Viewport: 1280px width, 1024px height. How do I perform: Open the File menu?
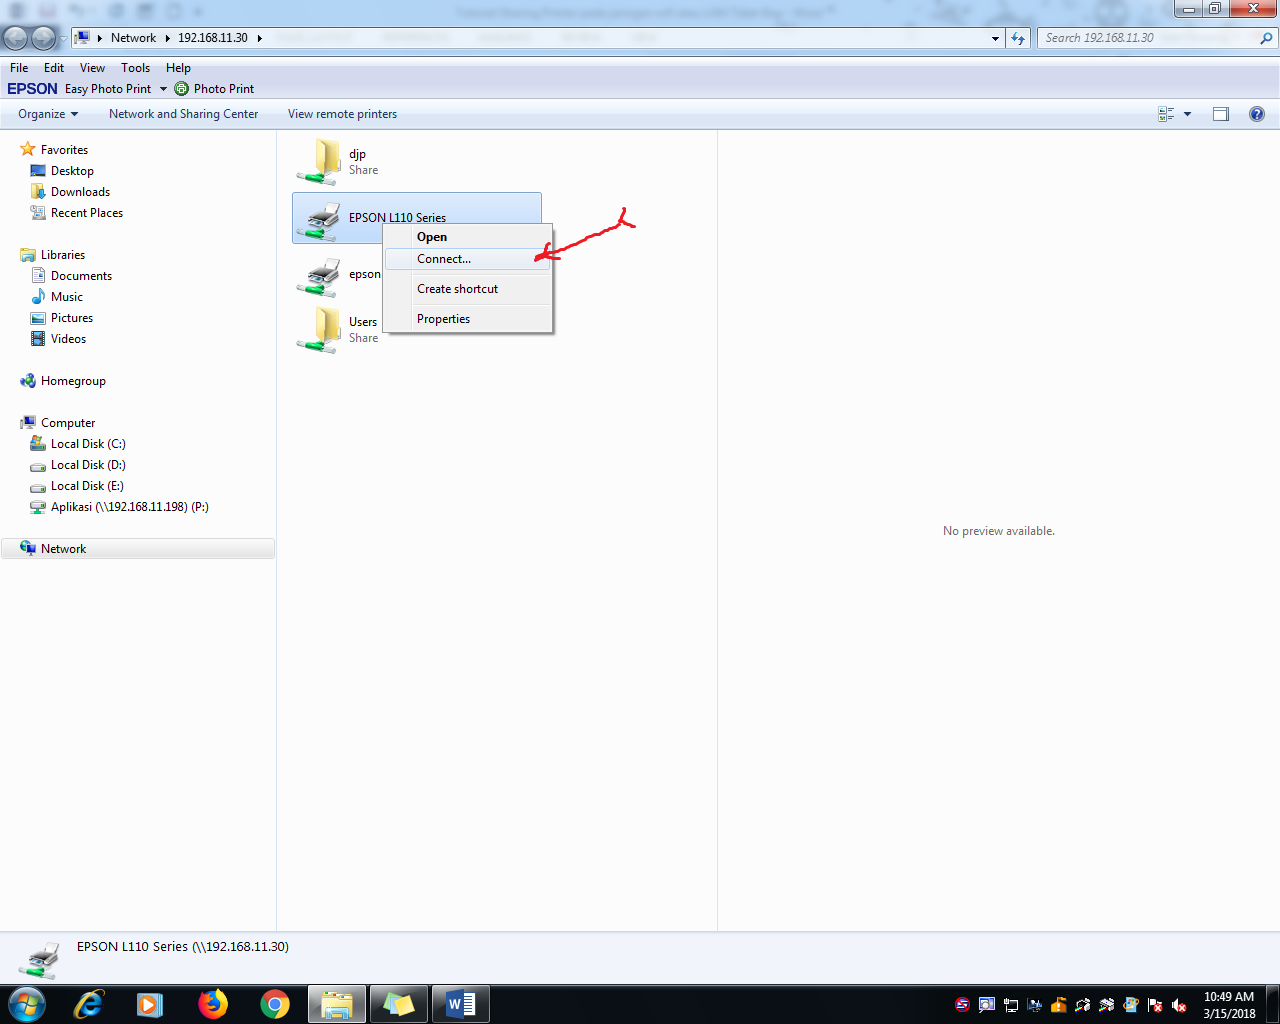[19, 68]
